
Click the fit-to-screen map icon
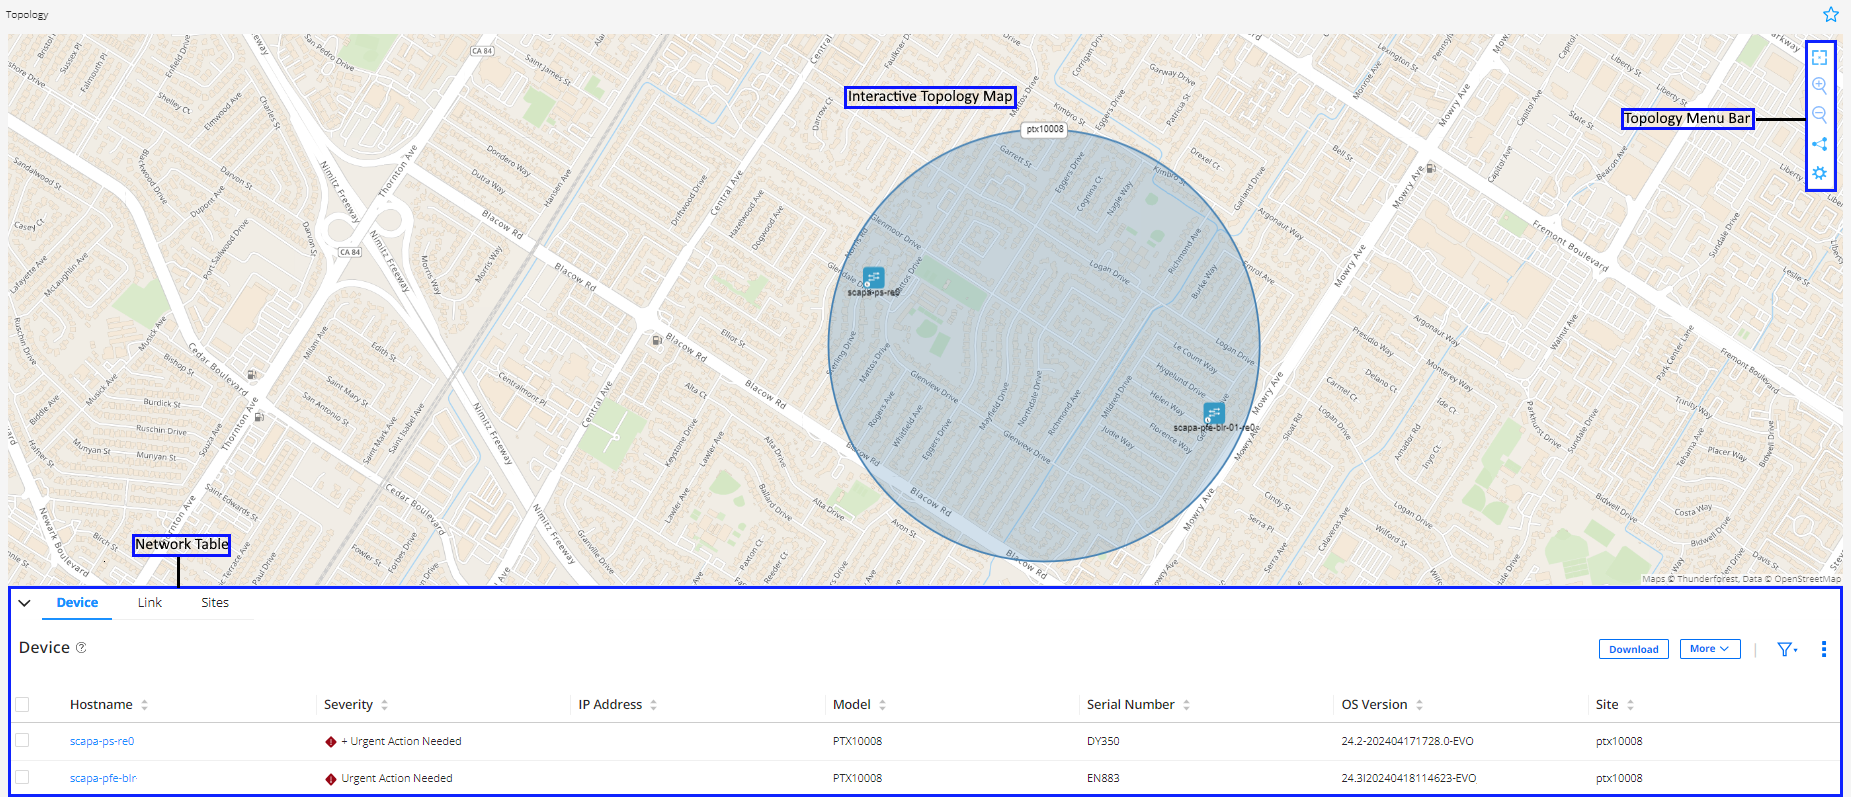point(1819,57)
